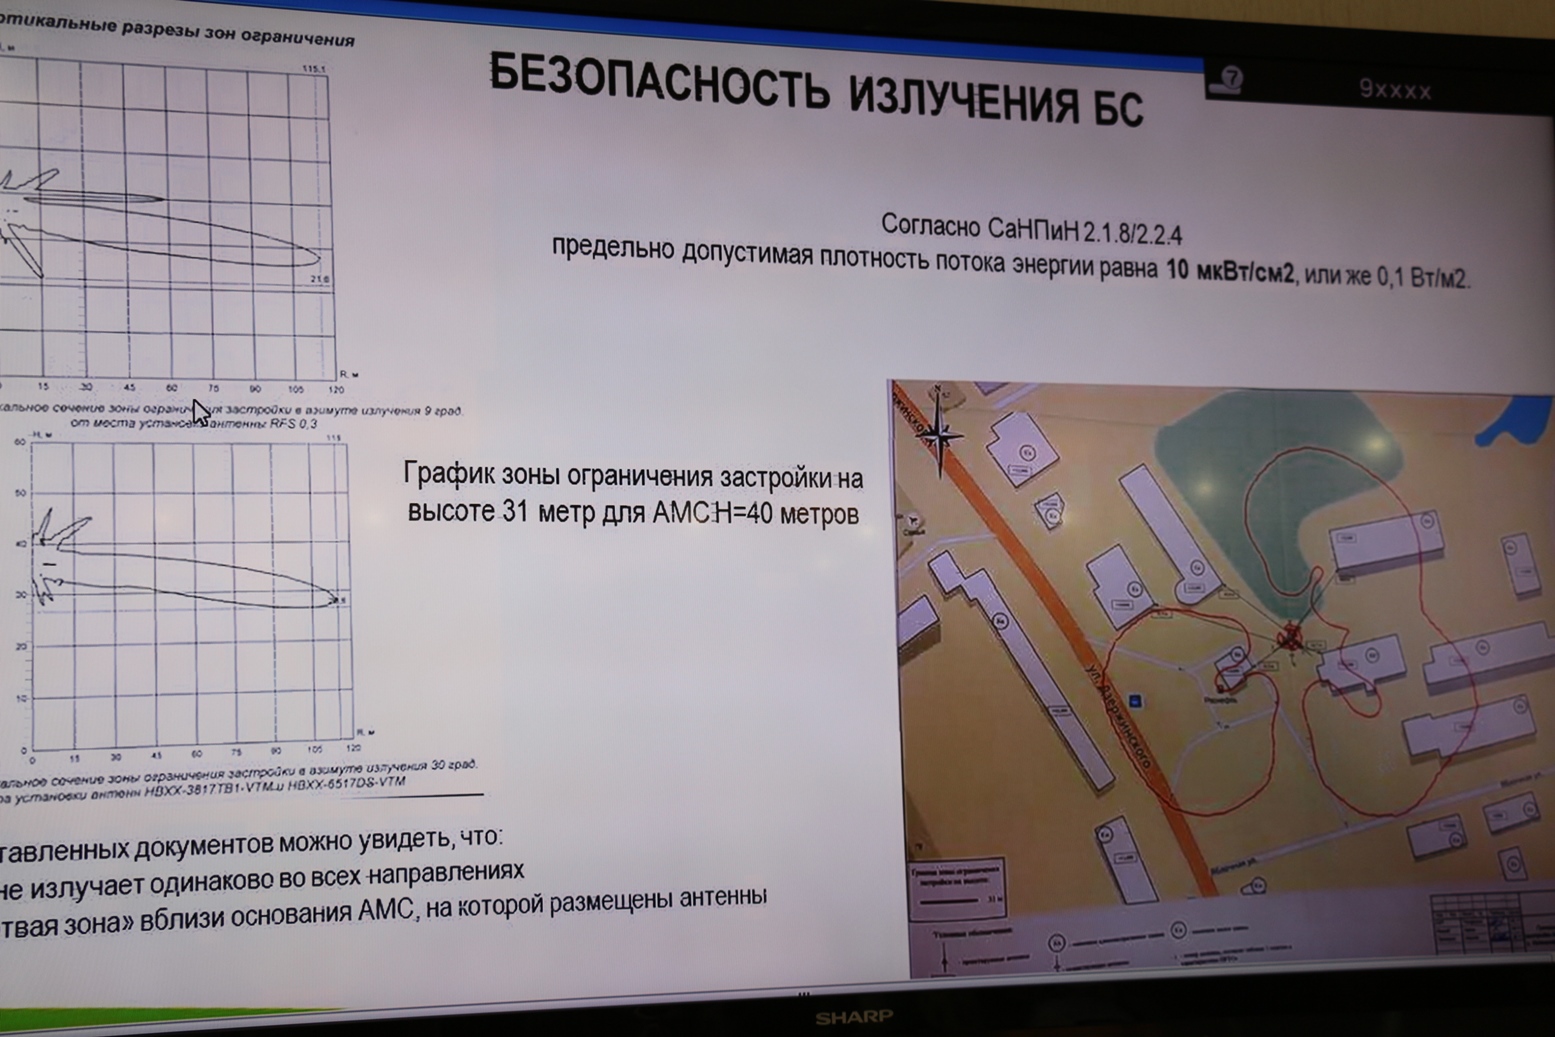1555x1037 pixels.
Task: Click the bold text 10 мкВт/см2
Action: [1229, 271]
